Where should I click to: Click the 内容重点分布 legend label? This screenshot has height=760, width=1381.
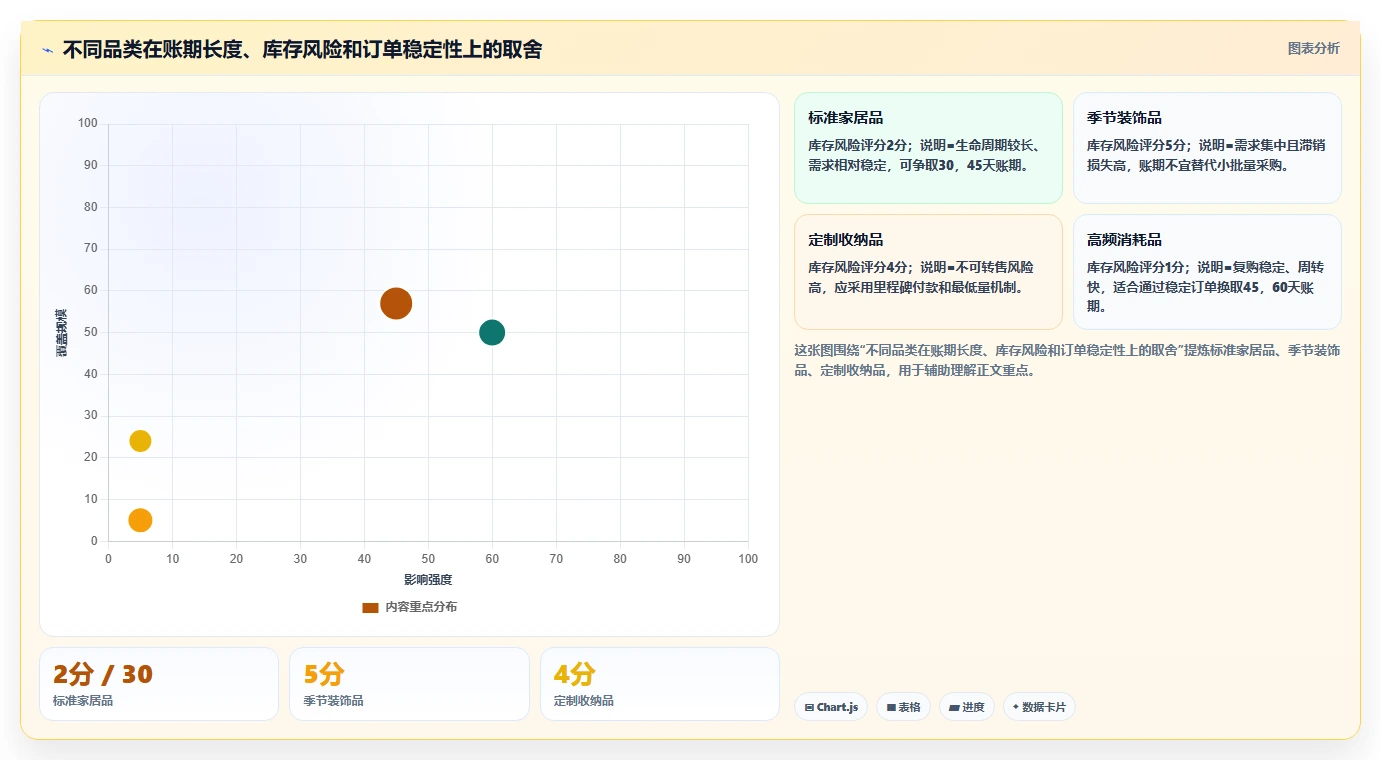coord(421,607)
